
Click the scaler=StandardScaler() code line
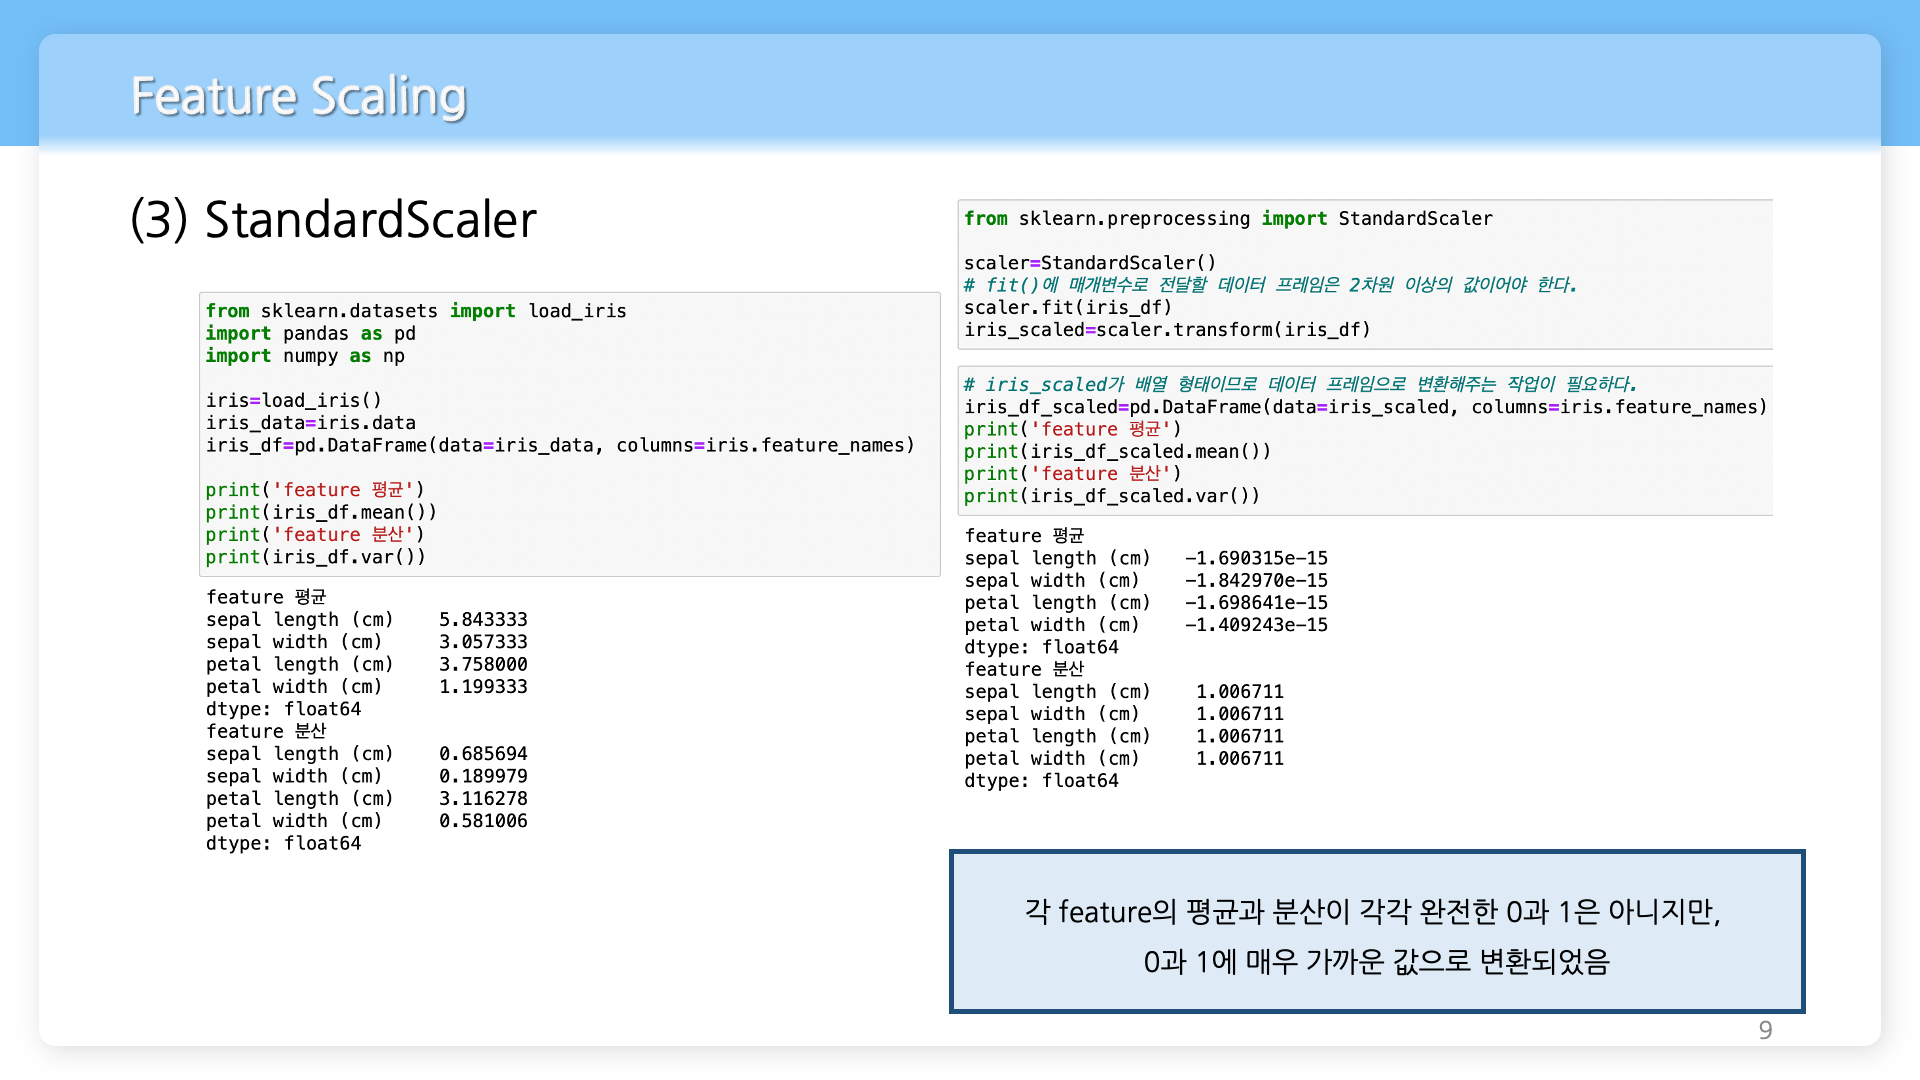(x=1089, y=263)
